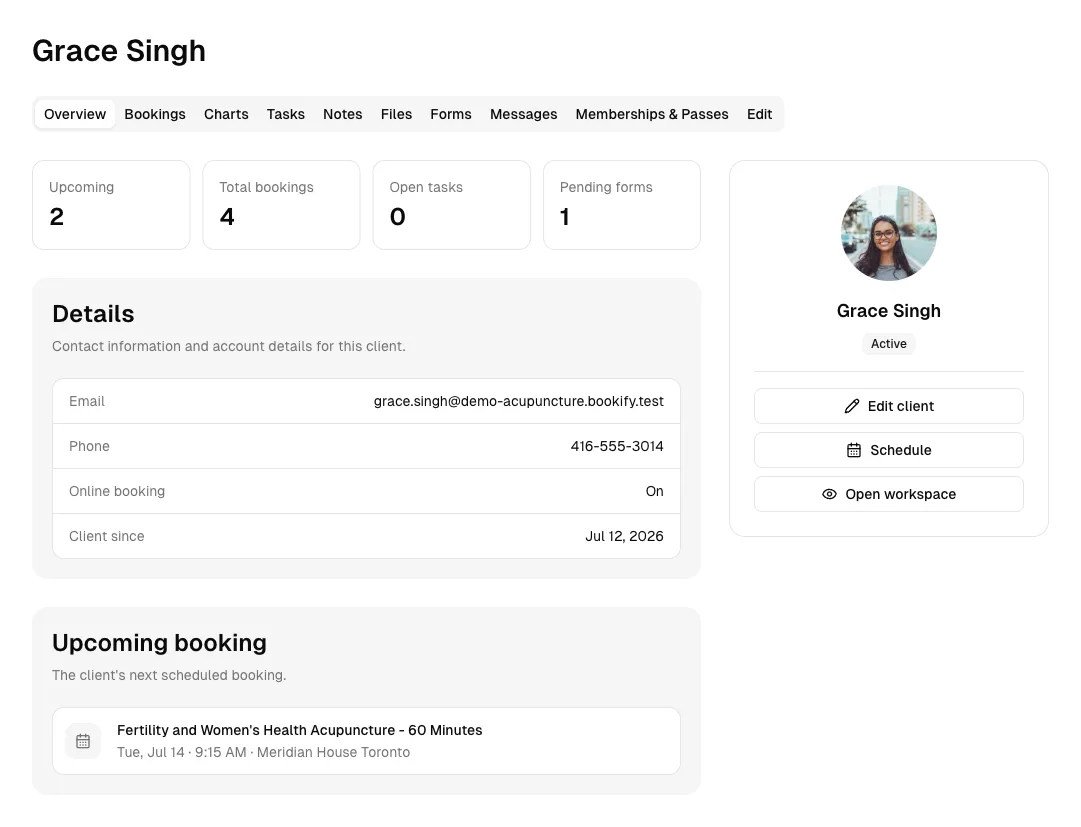1081x827 pixels.
Task: Click the Grace Singh page heading
Action: click(x=119, y=51)
